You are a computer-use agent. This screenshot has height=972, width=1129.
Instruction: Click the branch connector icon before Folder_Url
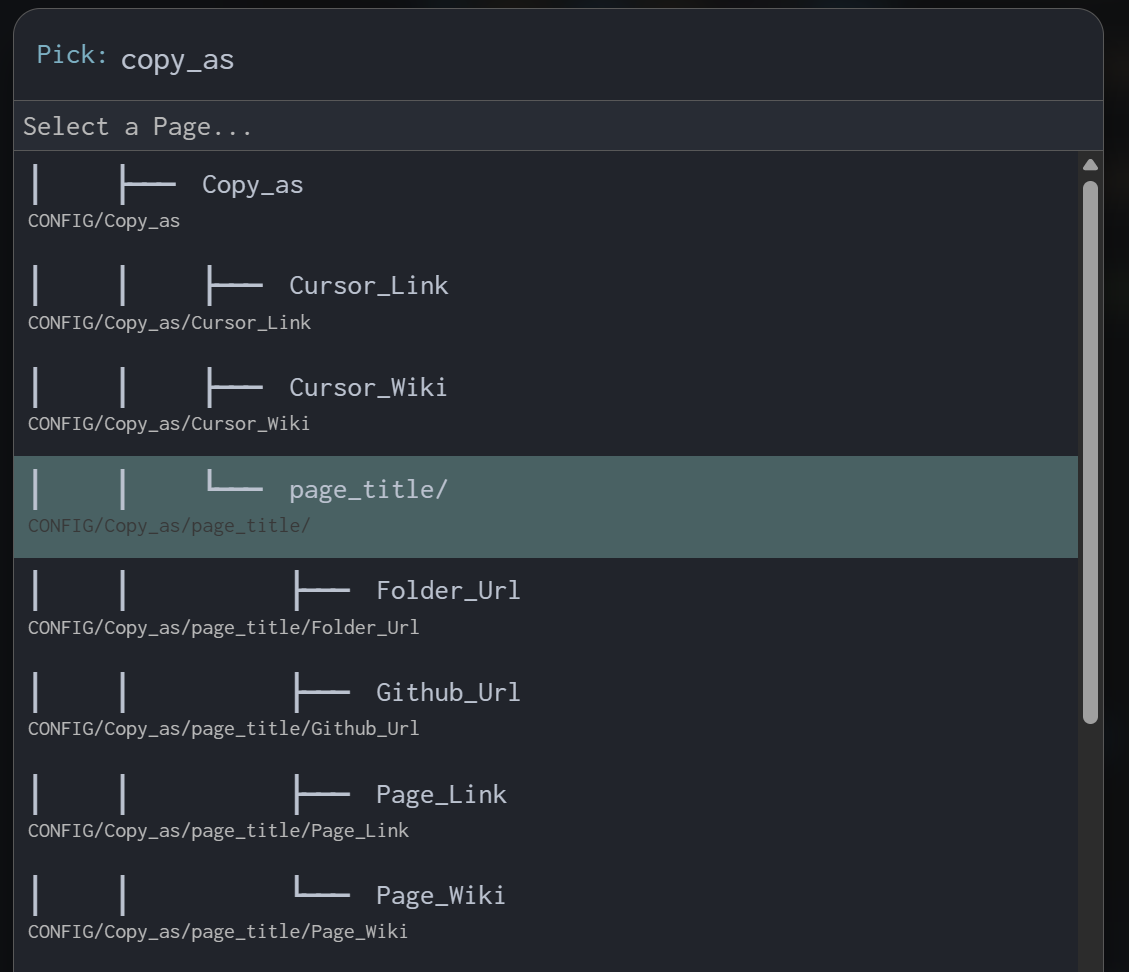click(x=322, y=591)
